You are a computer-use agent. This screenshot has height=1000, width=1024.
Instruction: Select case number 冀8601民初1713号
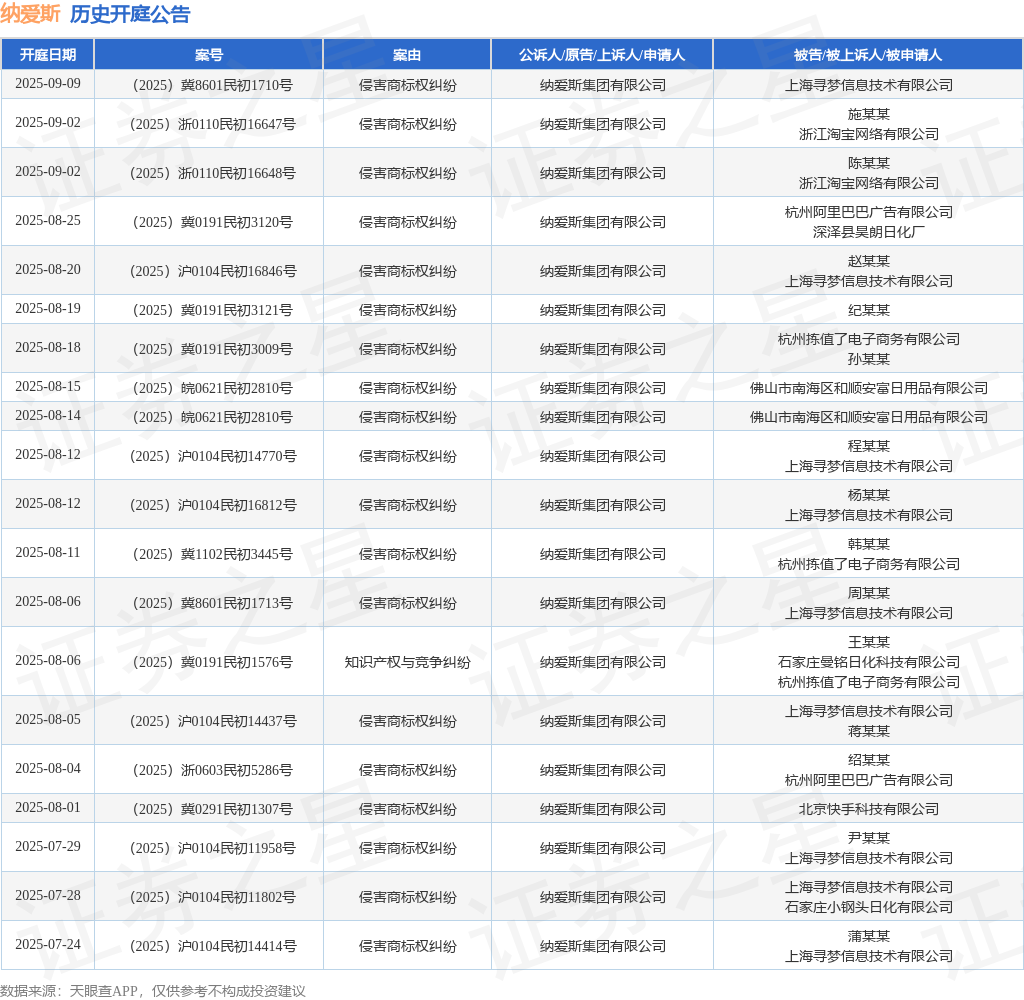click(213, 603)
